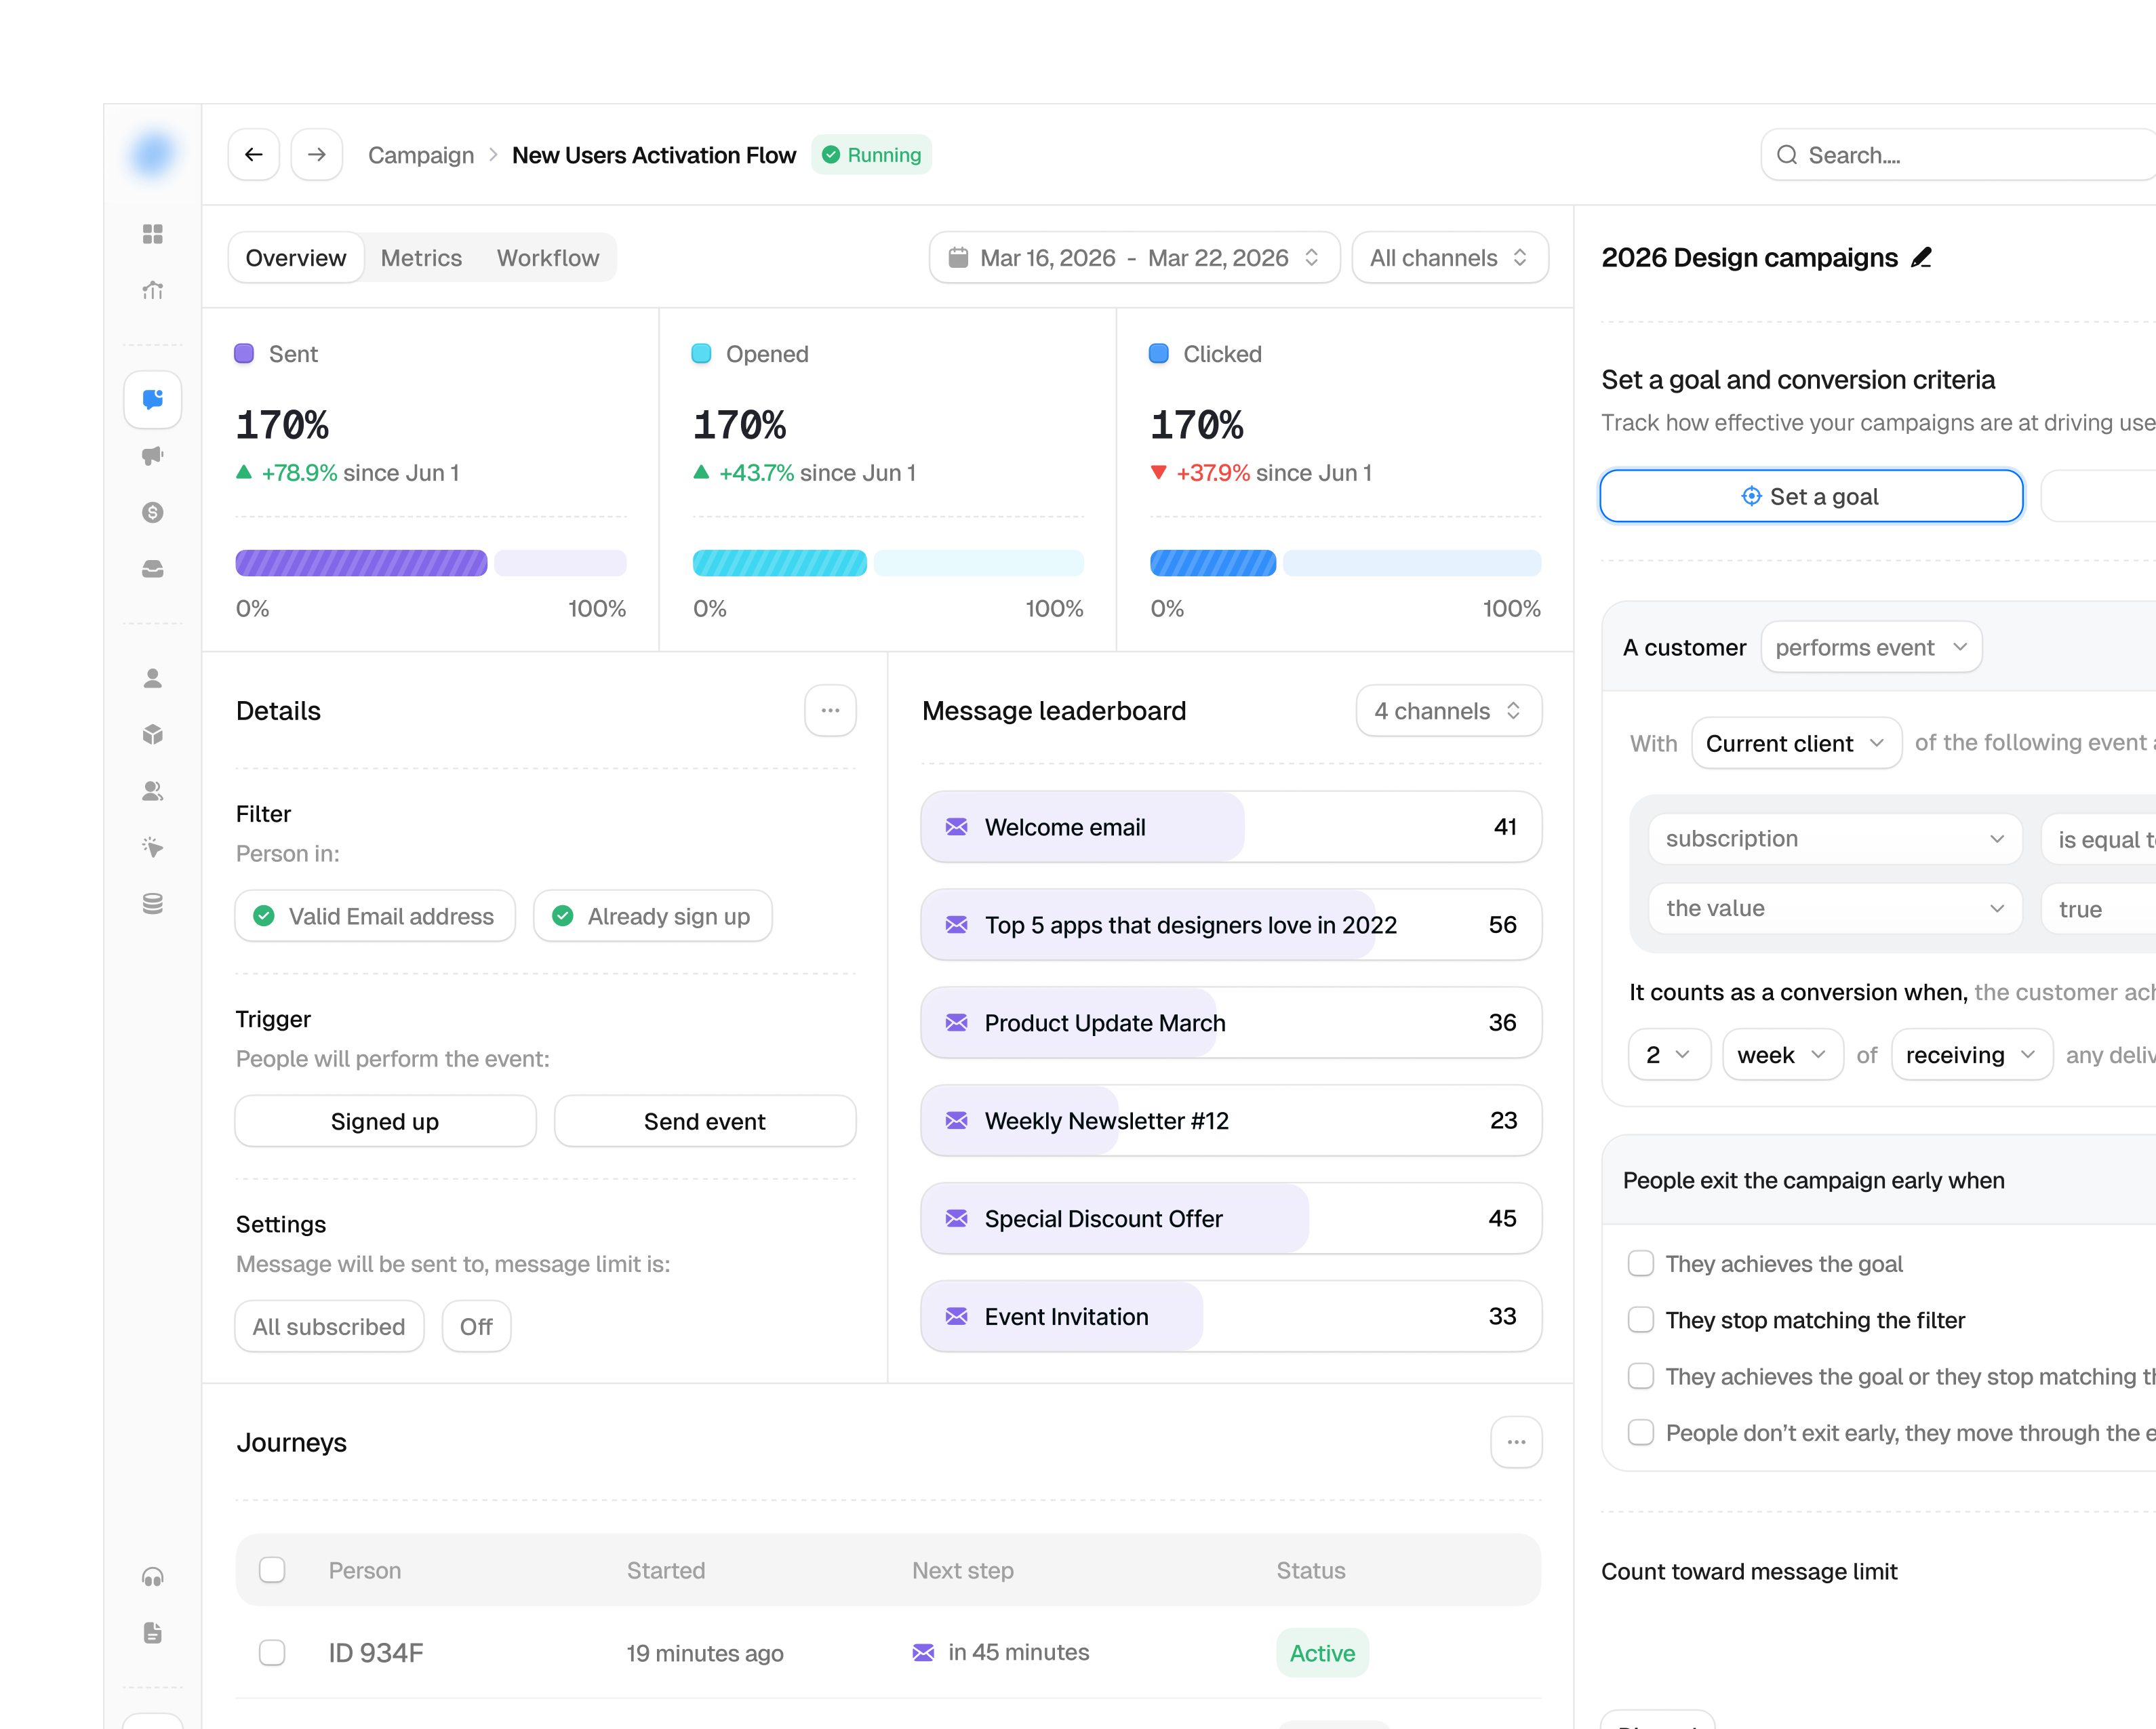
Task: Open the database stack sidebar icon
Action: coord(152,904)
